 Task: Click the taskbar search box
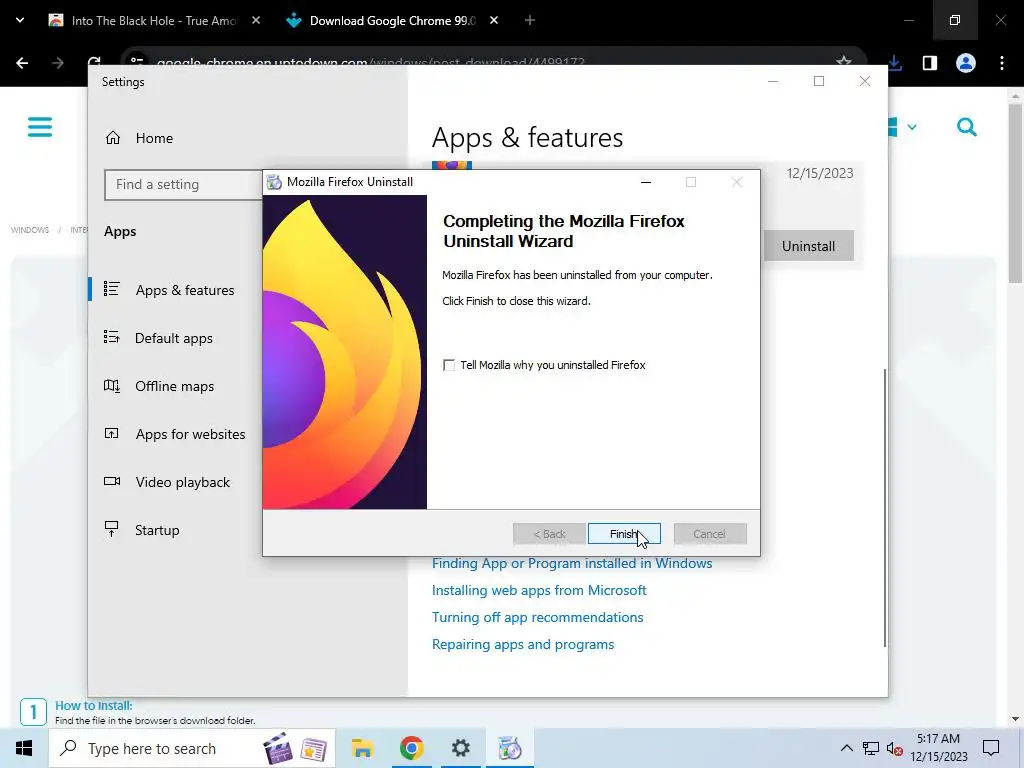coord(192,748)
